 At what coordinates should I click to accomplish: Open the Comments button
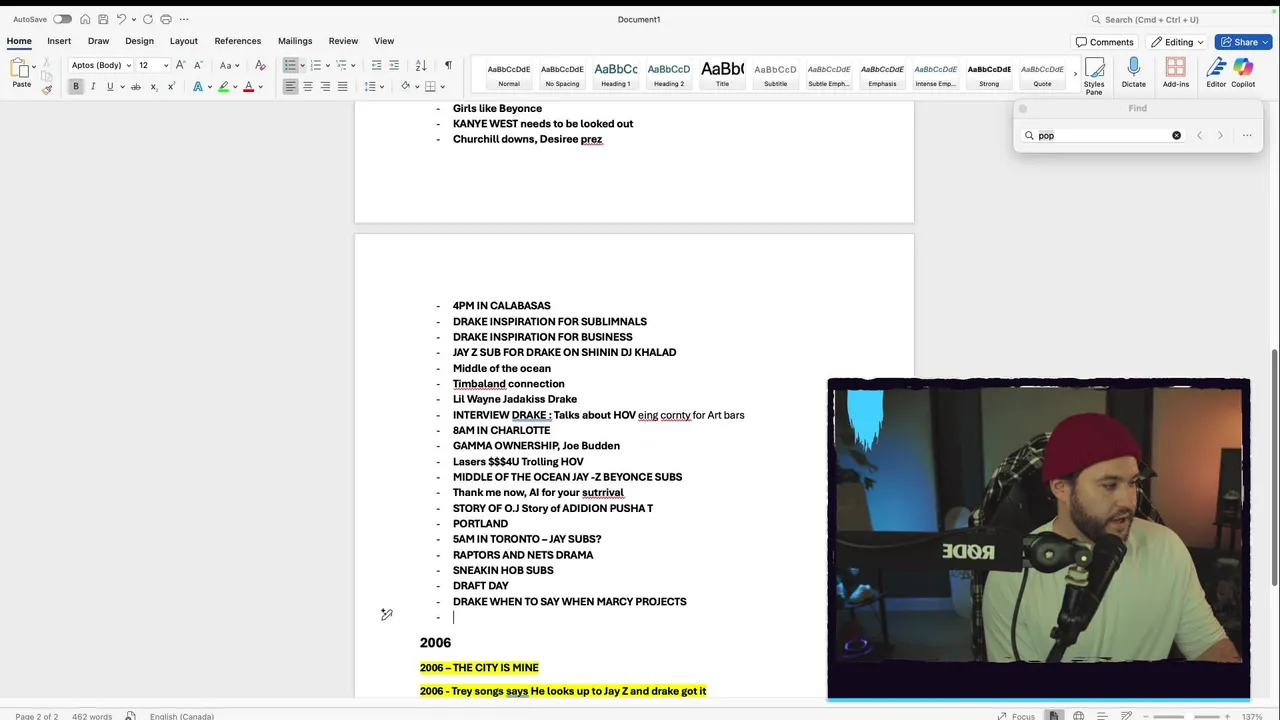click(1105, 42)
